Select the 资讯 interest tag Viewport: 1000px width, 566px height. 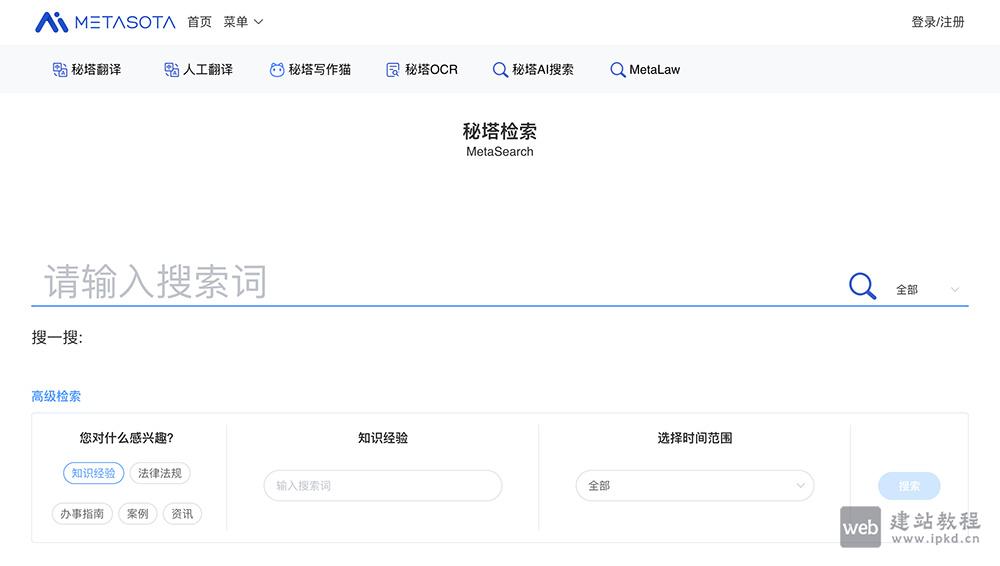point(182,514)
